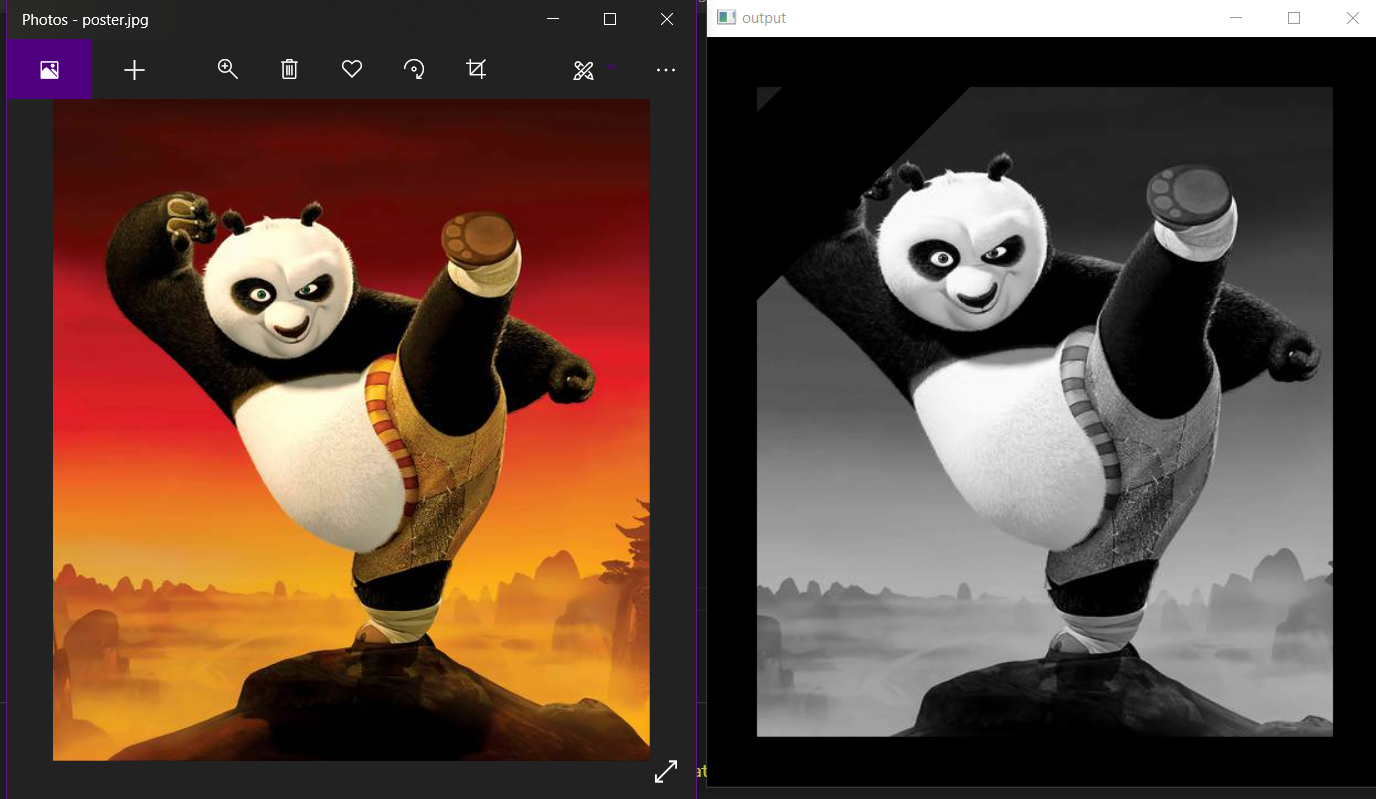1376x799 pixels.
Task: Open Edit & Create pencil icon
Action: [583, 70]
